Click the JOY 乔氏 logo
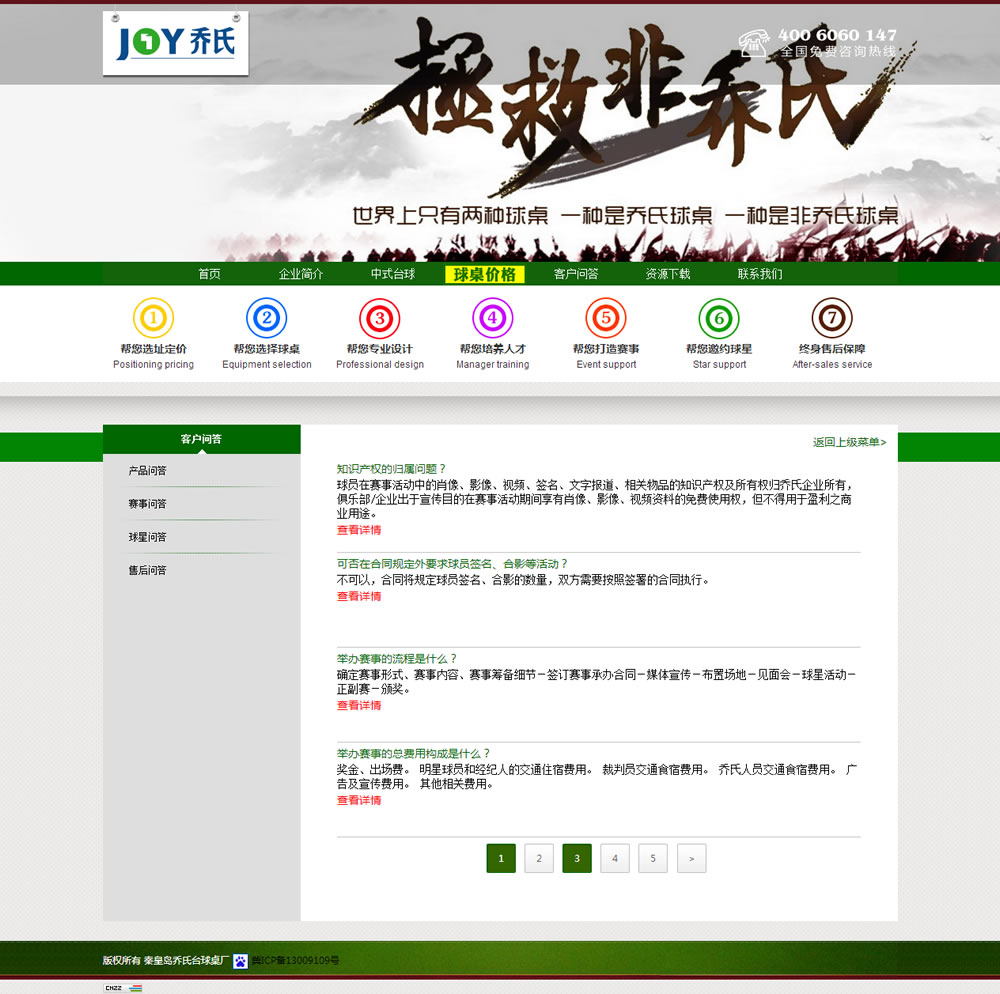The width and height of the screenshot is (1000, 994). tap(175, 44)
